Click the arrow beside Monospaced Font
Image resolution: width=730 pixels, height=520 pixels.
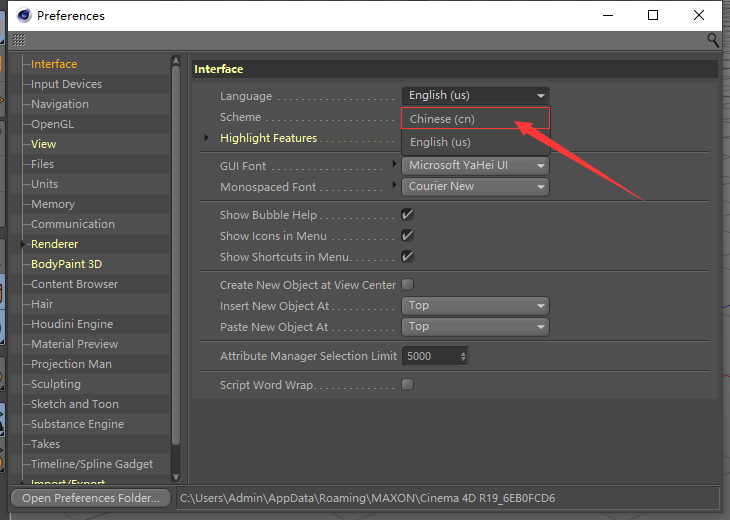pyautogui.click(x=394, y=184)
